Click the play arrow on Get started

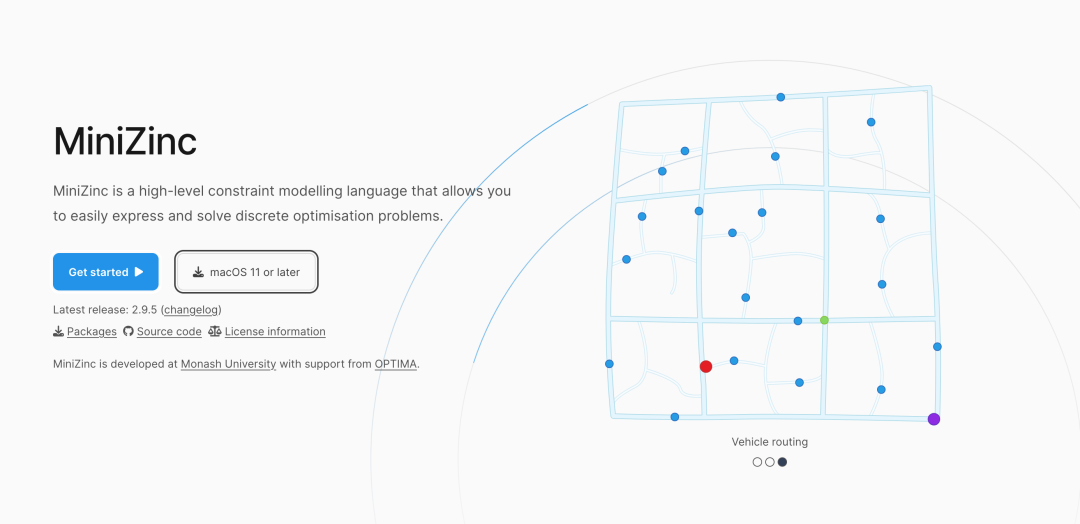coord(139,272)
